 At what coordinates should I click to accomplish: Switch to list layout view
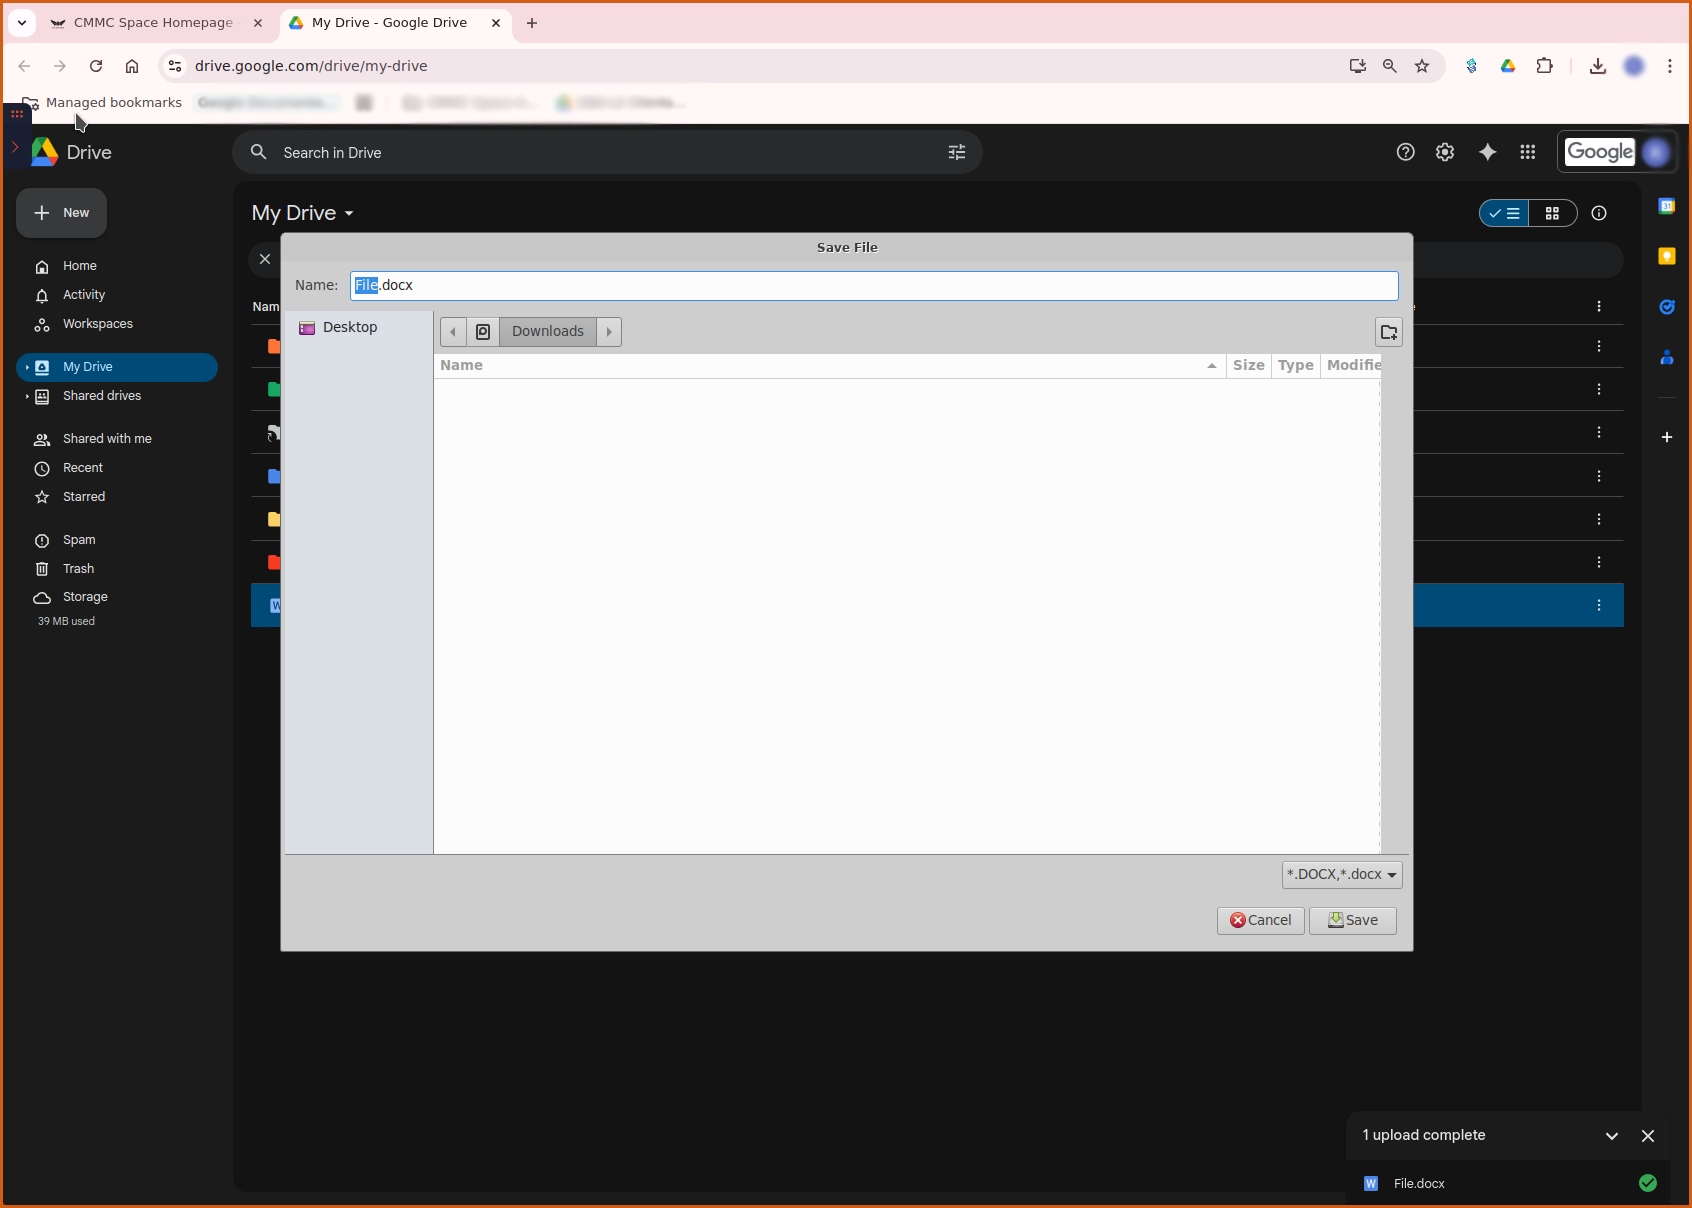point(1504,213)
